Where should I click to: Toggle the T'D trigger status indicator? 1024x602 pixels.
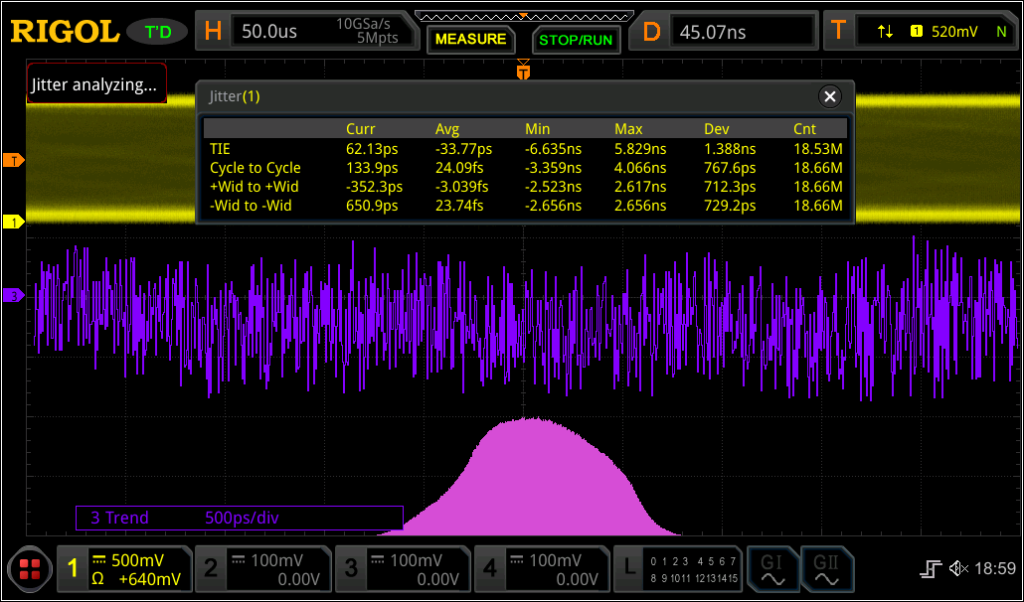157,31
